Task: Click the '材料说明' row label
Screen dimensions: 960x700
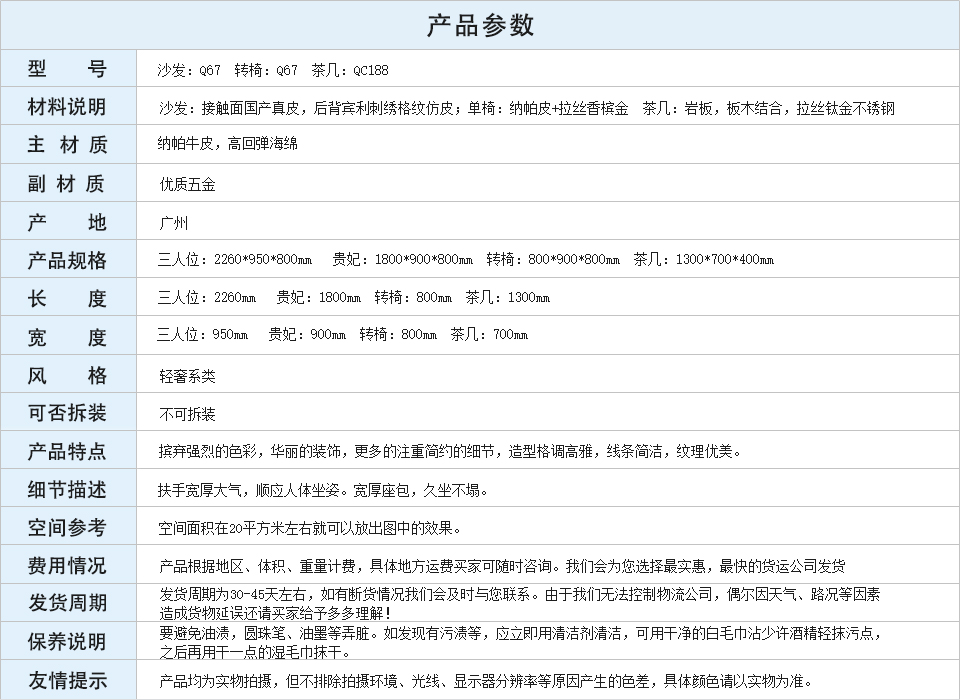Action: 67,107
